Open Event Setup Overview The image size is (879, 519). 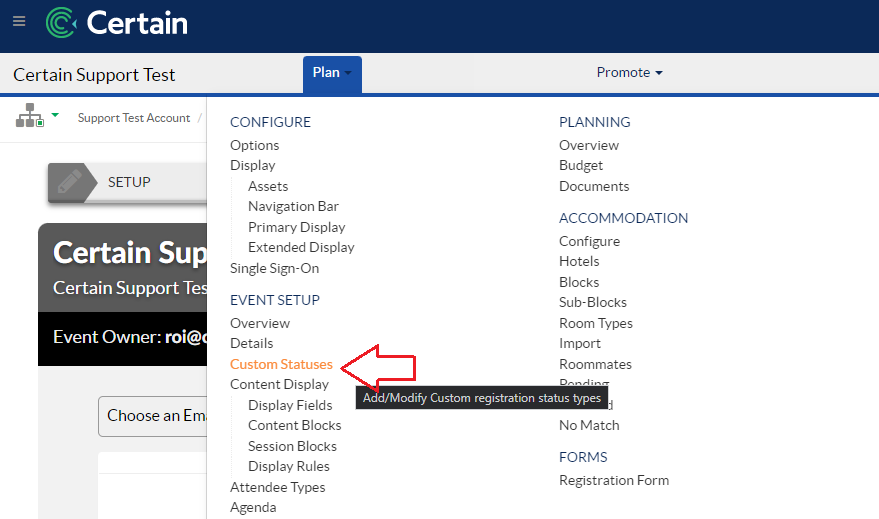tap(260, 323)
